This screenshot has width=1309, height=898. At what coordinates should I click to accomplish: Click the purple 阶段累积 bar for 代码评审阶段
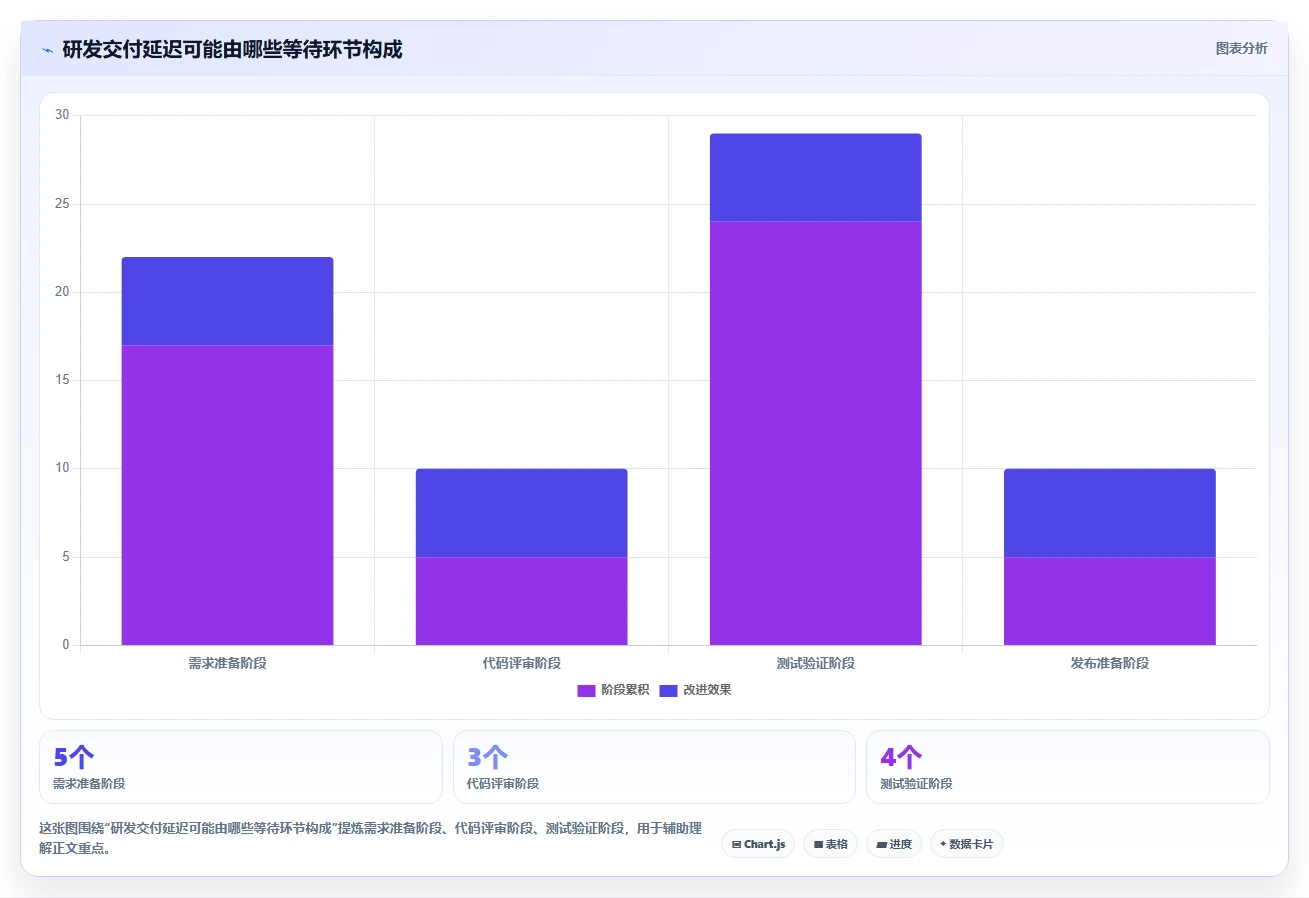pos(521,601)
